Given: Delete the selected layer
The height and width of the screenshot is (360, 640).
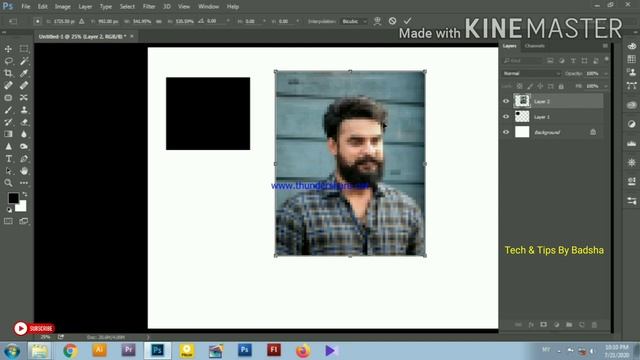Looking at the screenshot, I should pyautogui.click(x=594, y=325).
